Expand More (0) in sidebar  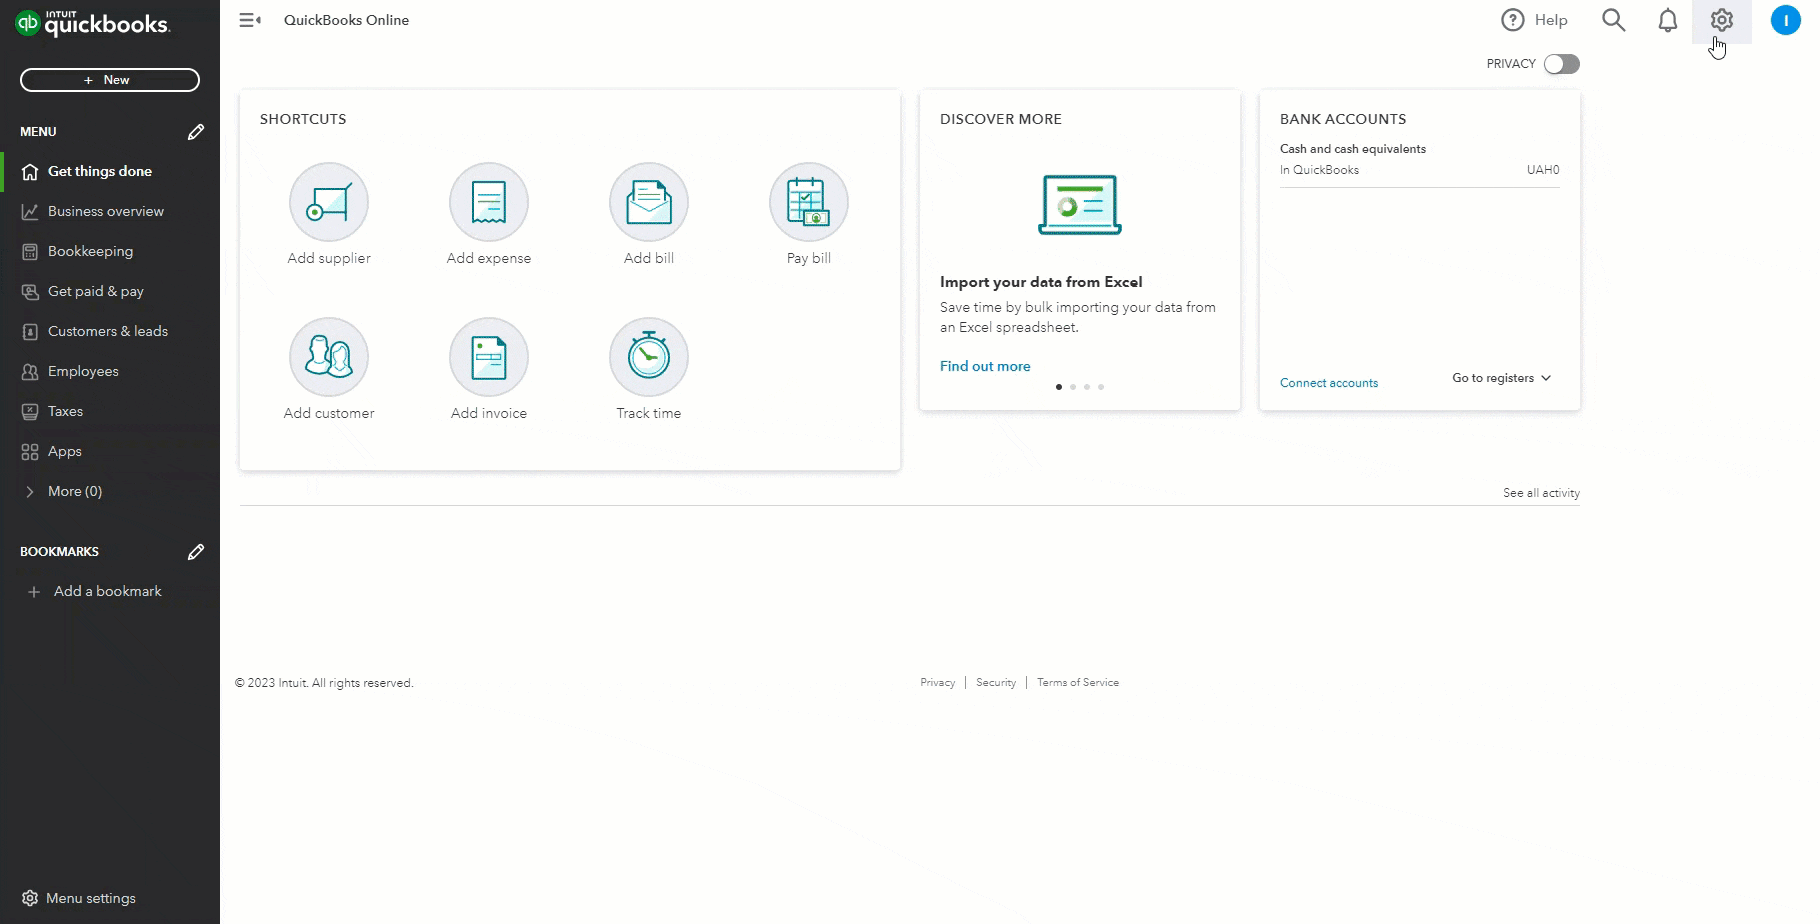pyautogui.click(x=110, y=491)
